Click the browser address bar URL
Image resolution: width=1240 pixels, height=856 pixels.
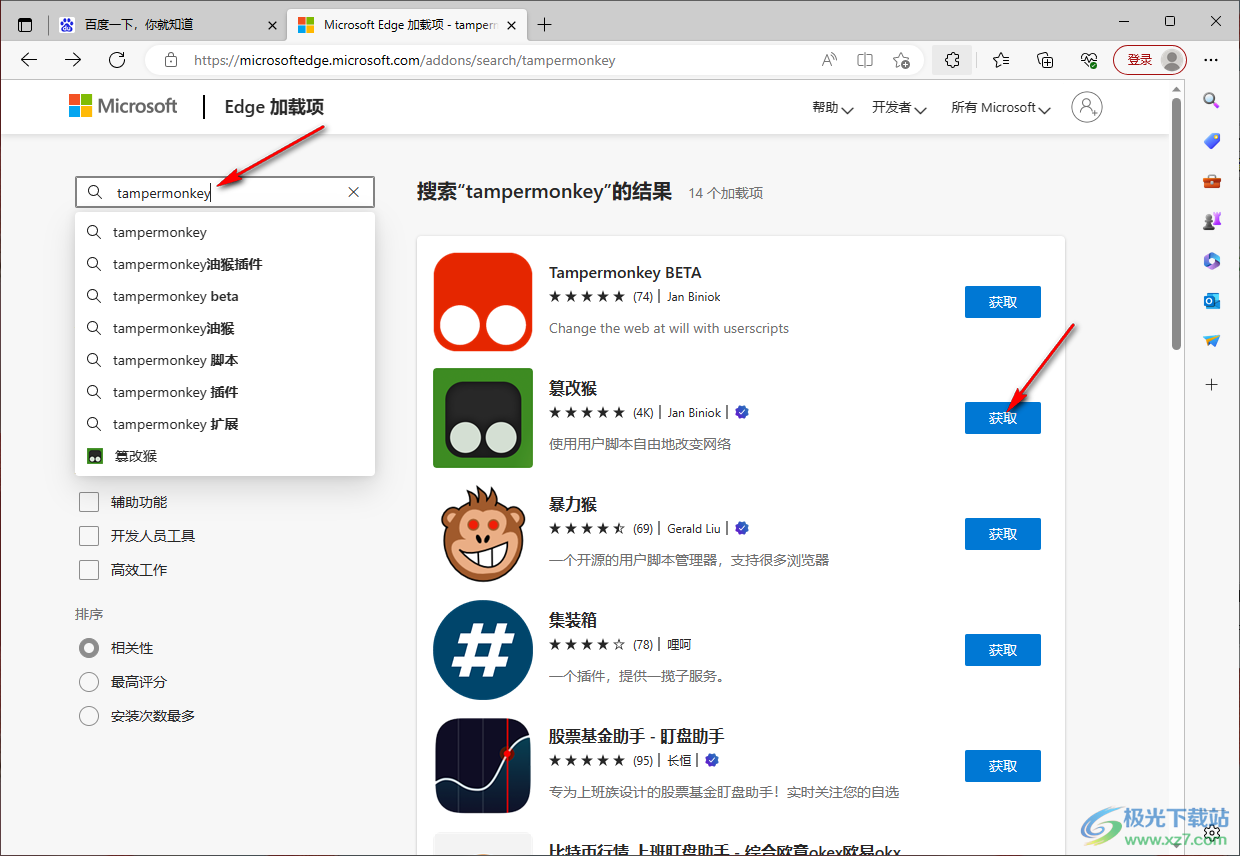[404, 60]
